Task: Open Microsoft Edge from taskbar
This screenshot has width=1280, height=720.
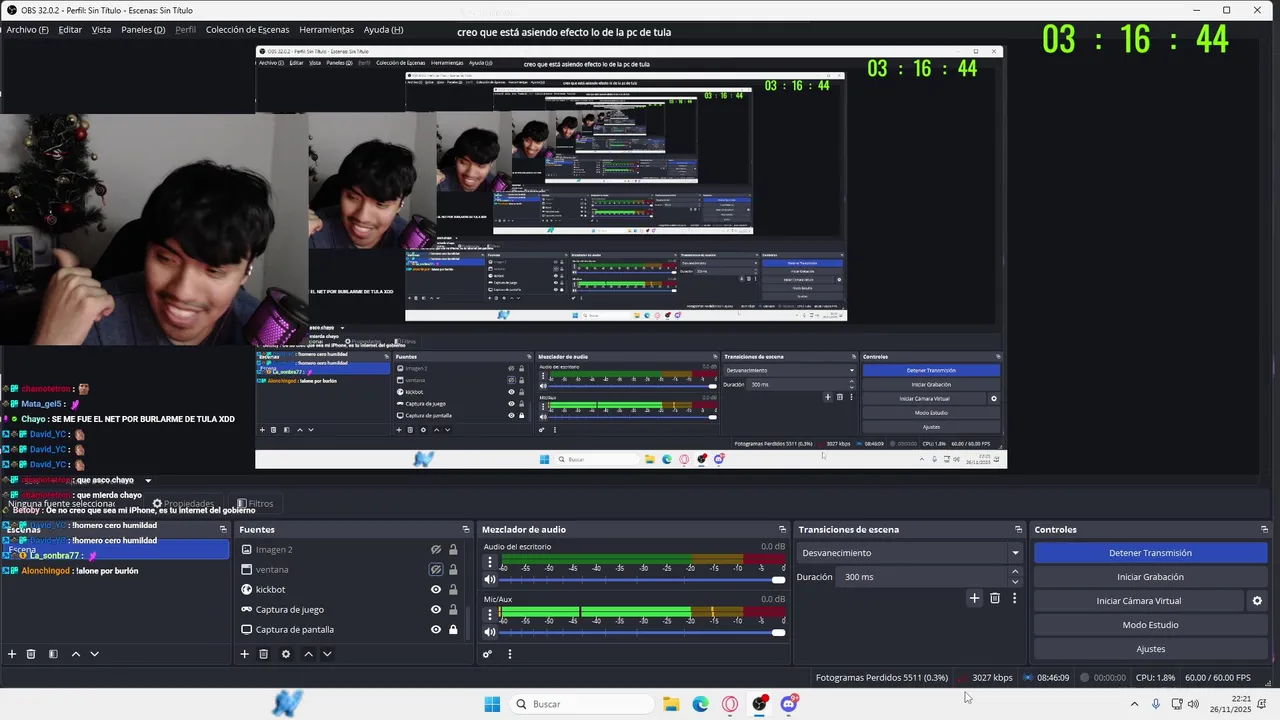Action: coord(701,704)
